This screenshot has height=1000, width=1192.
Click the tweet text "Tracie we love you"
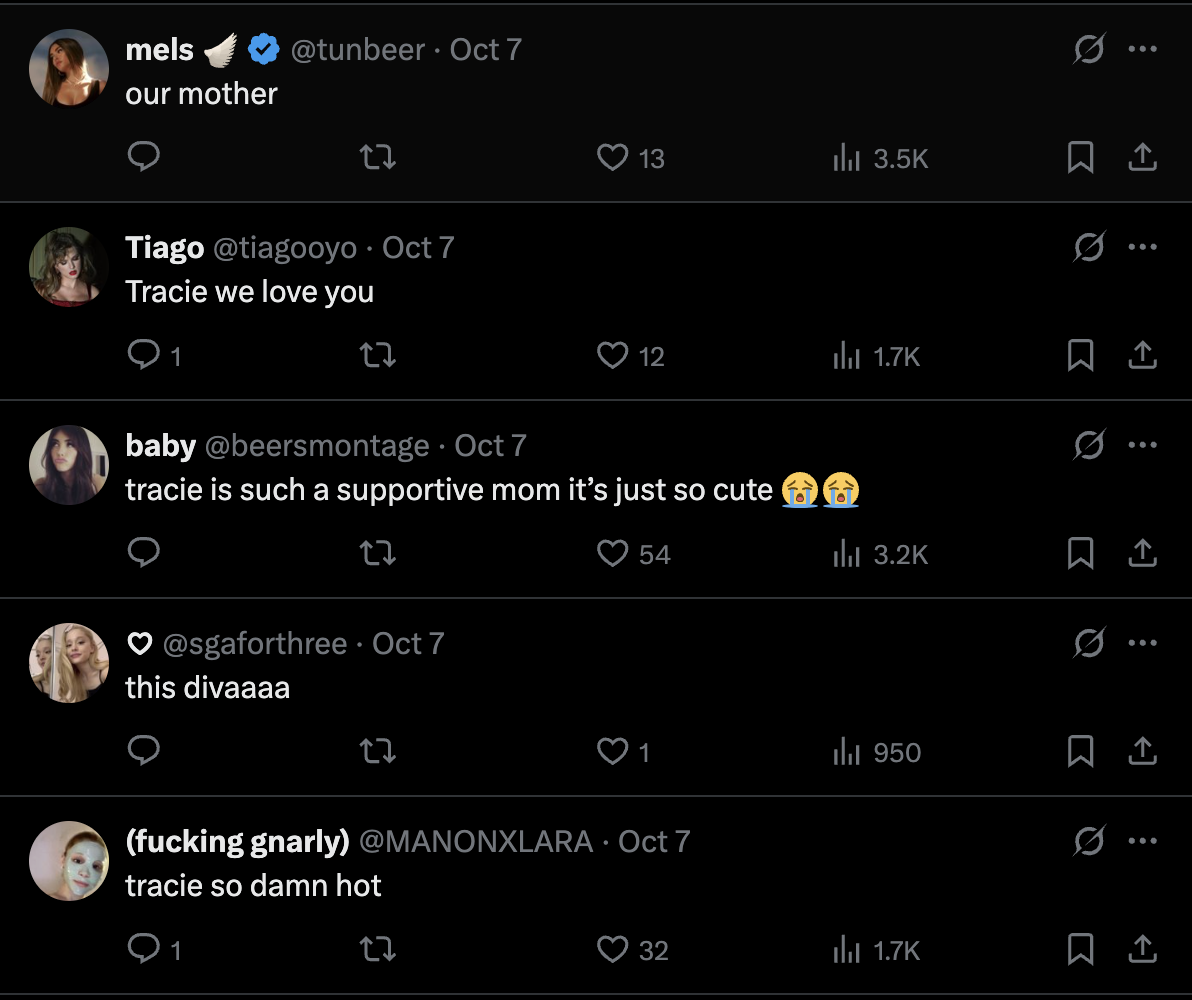pyautogui.click(x=250, y=291)
